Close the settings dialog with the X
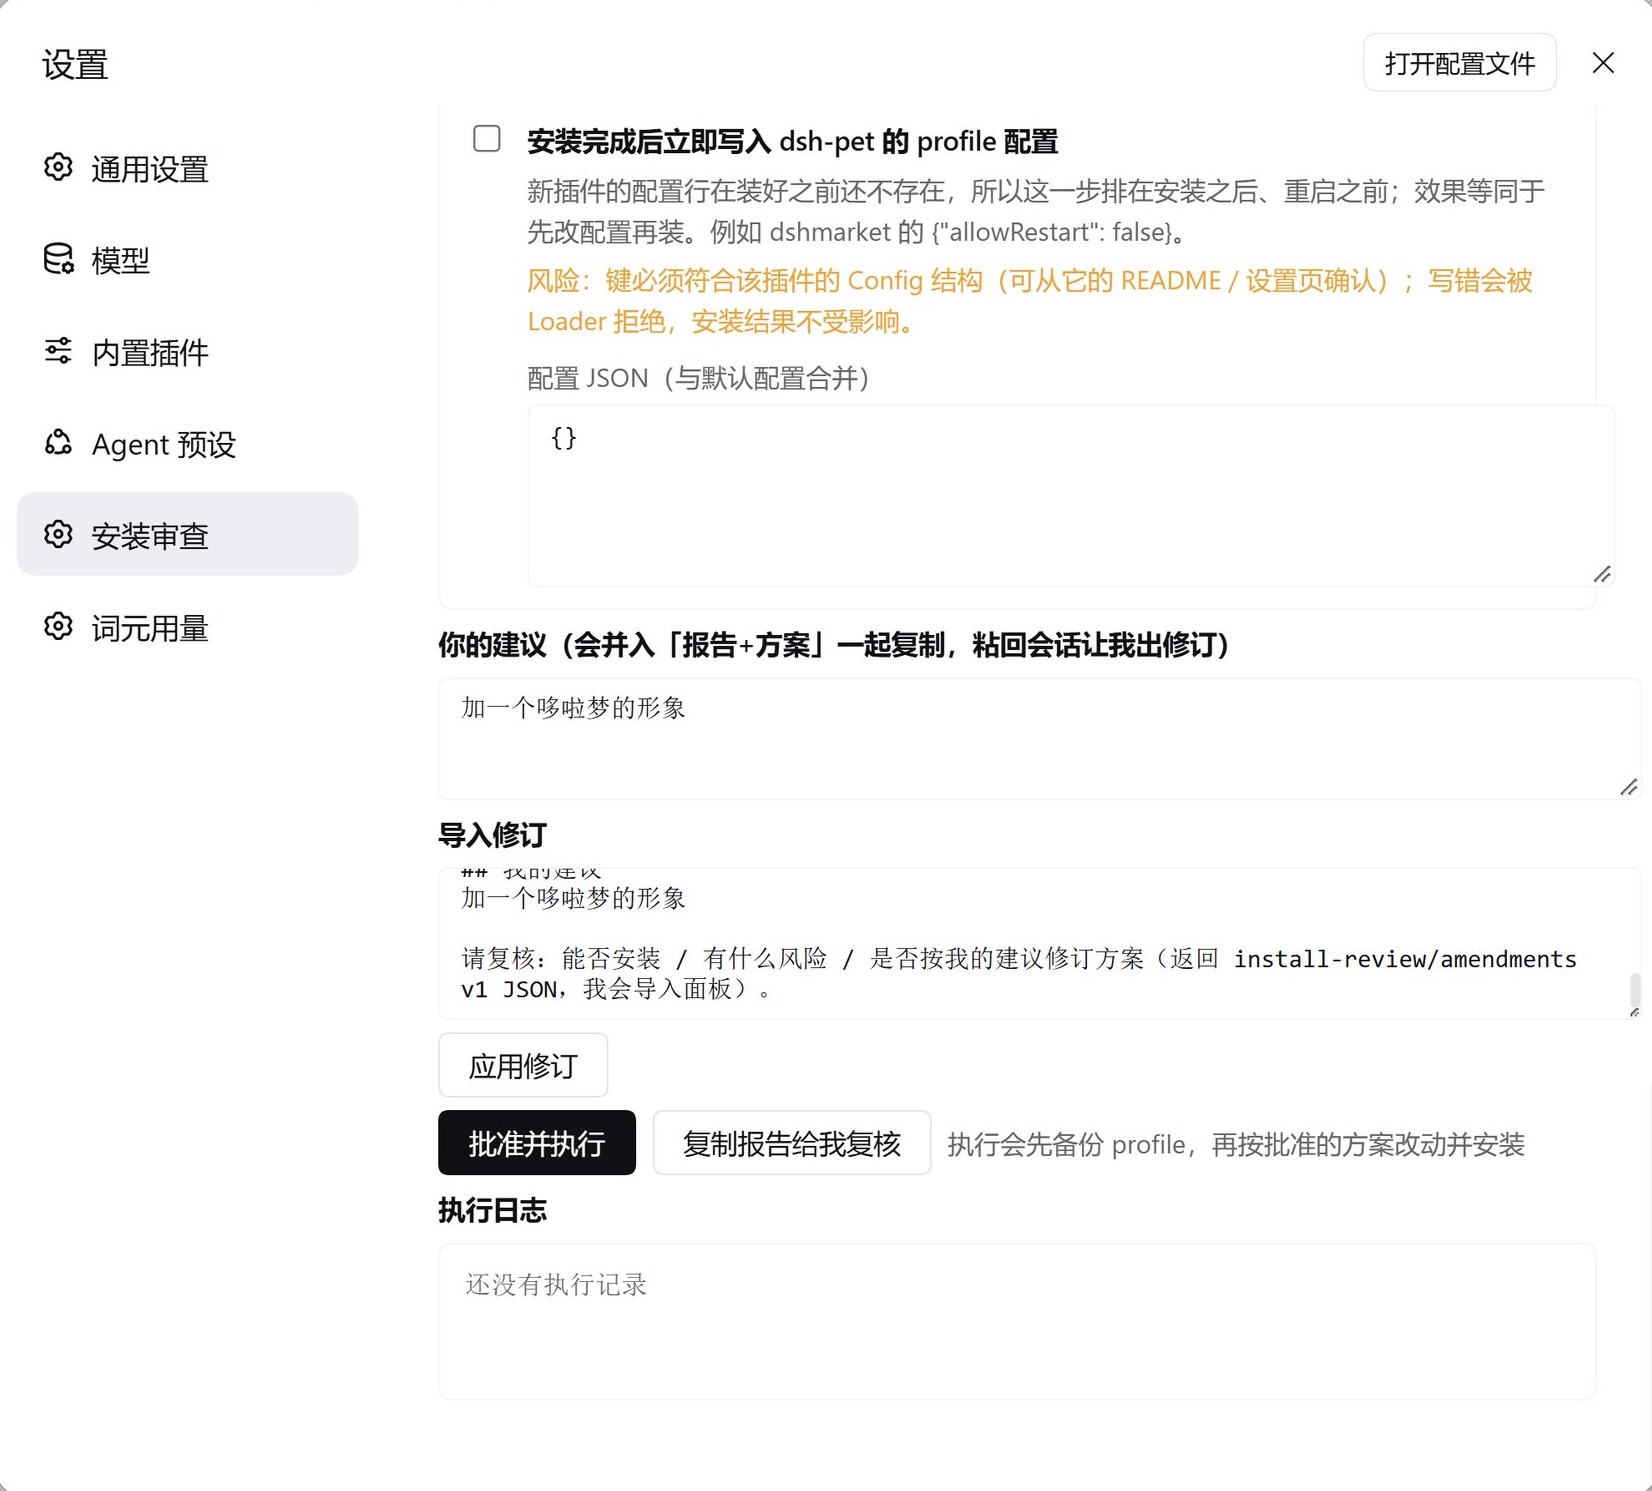 [1603, 63]
